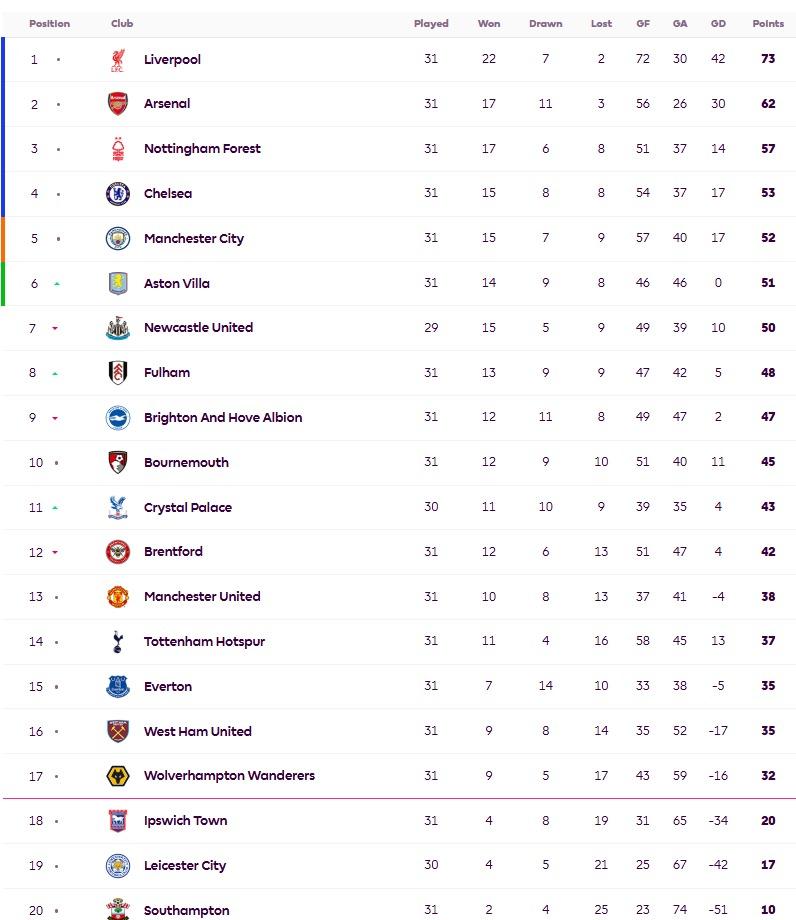
Task: Click the Wolverhampton Wanderers wolf badge
Action: tap(118, 776)
